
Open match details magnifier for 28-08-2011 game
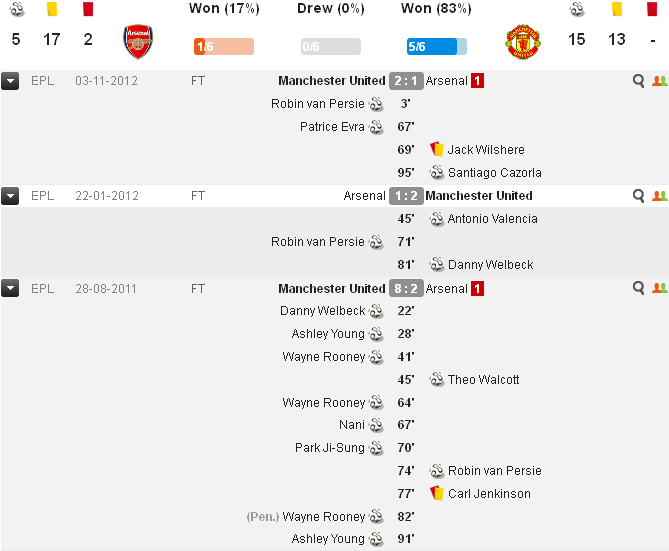(638, 288)
